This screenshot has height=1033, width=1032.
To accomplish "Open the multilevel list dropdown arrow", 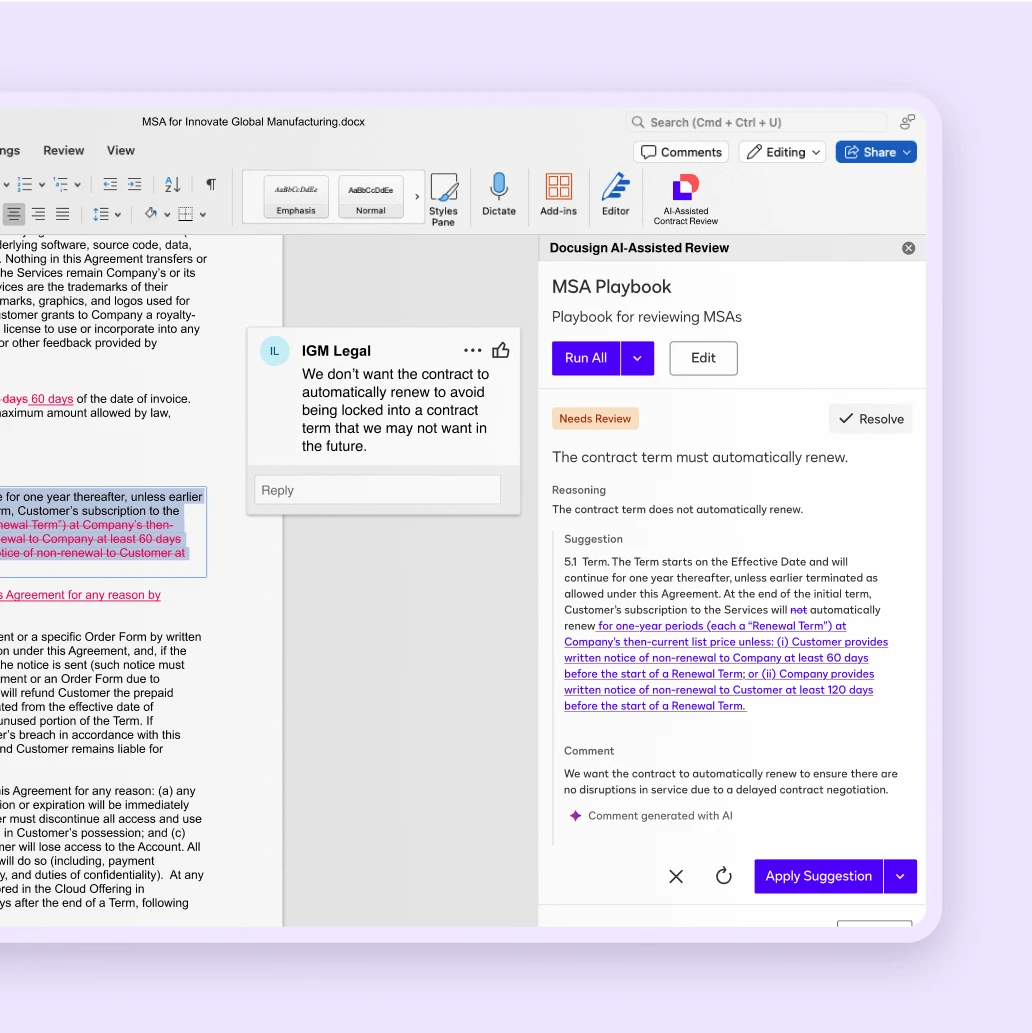I will (78, 185).
